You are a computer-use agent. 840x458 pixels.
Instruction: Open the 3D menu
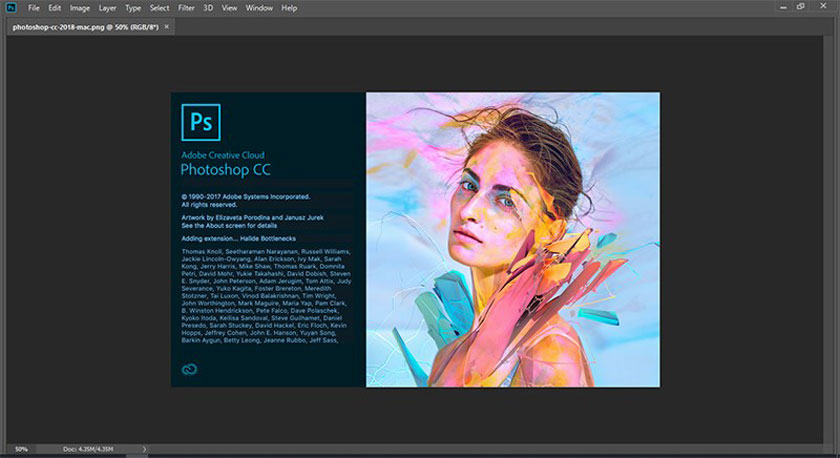tap(208, 8)
